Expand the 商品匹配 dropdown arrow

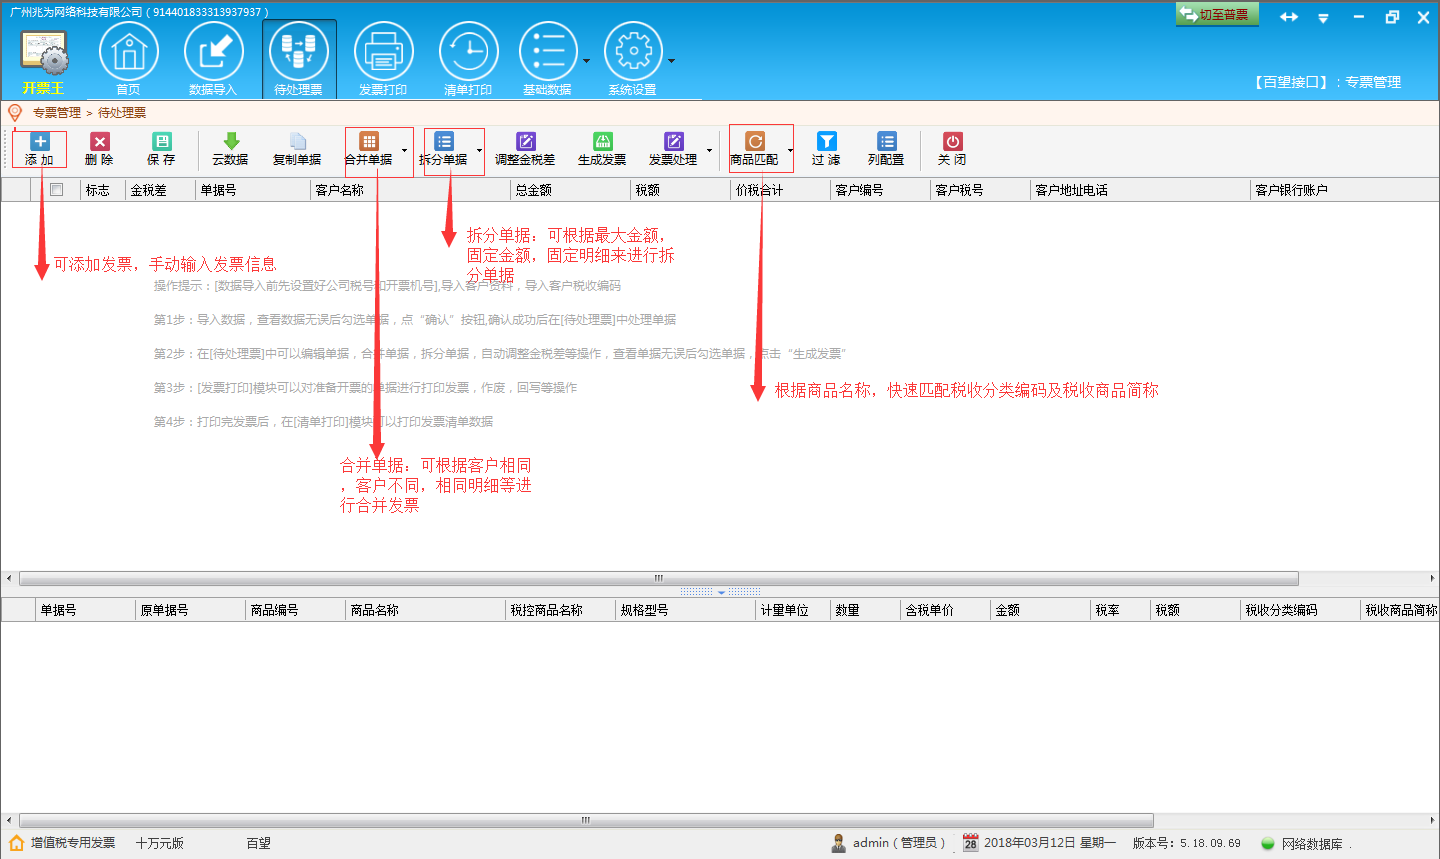790,151
